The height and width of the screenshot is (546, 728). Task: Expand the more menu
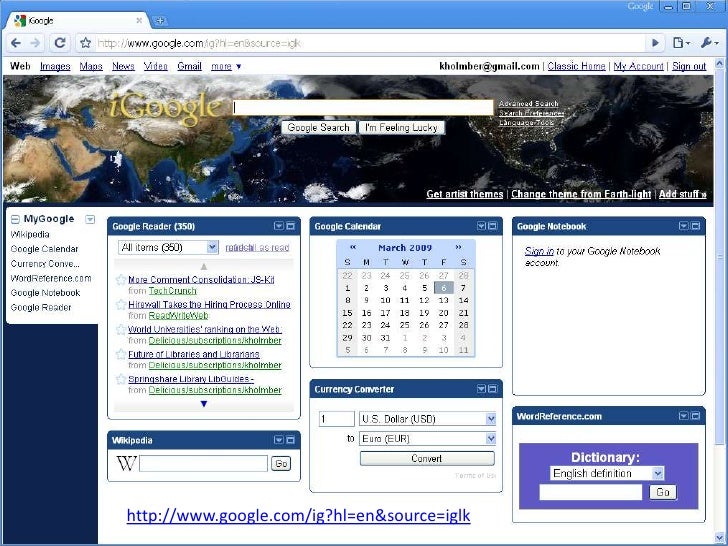[226, 66]
